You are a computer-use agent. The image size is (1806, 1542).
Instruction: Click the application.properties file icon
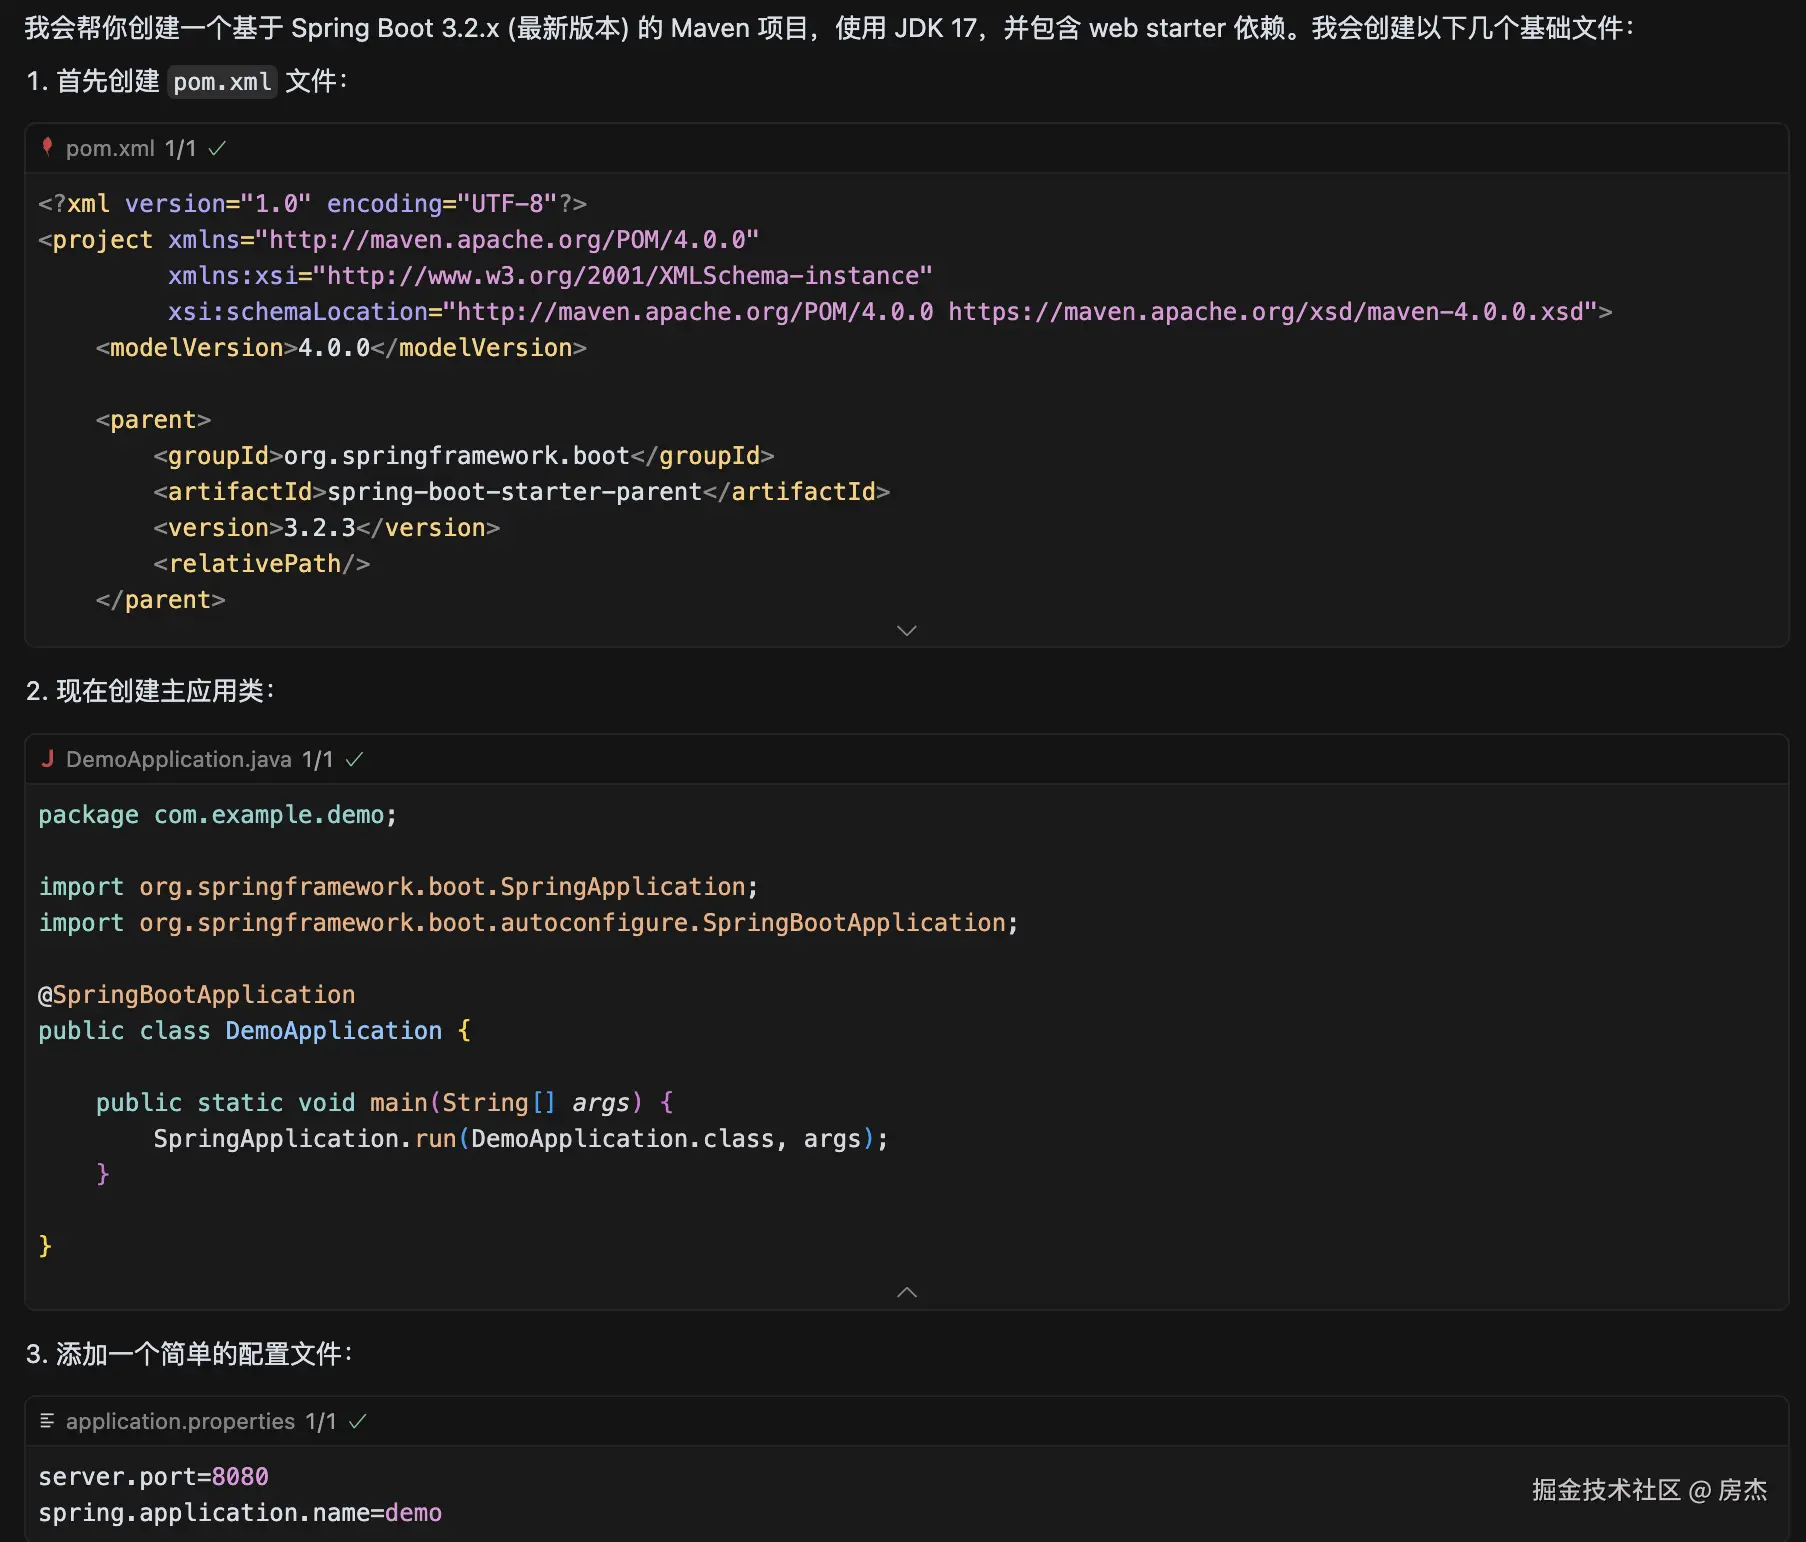click(x=47, y=1421)
